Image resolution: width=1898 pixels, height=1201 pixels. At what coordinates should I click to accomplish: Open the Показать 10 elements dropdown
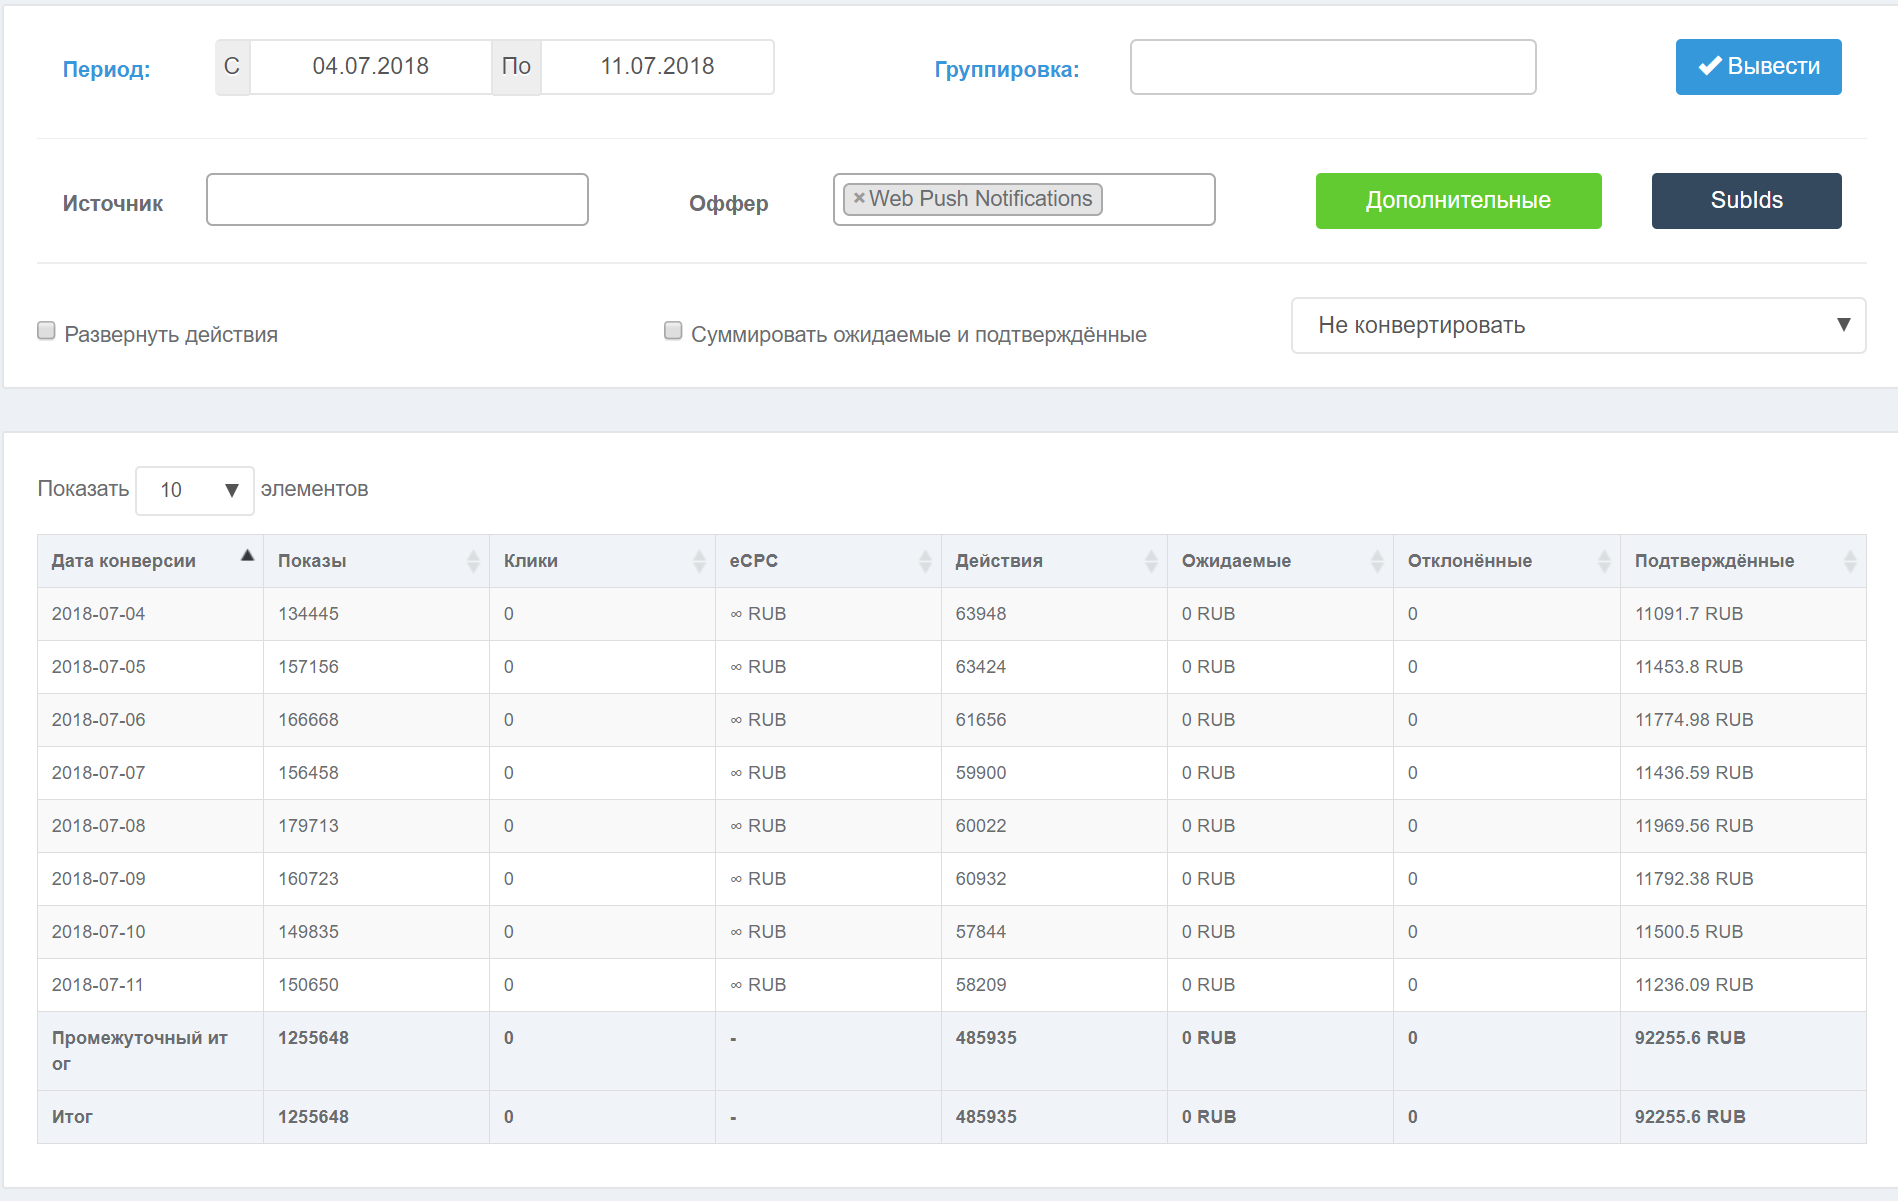click(195, 490)
